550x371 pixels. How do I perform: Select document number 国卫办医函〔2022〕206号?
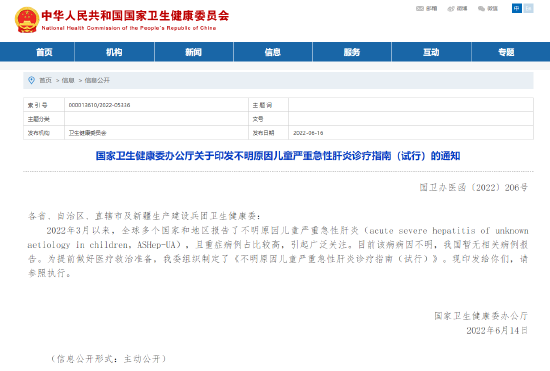click(474, 188)
